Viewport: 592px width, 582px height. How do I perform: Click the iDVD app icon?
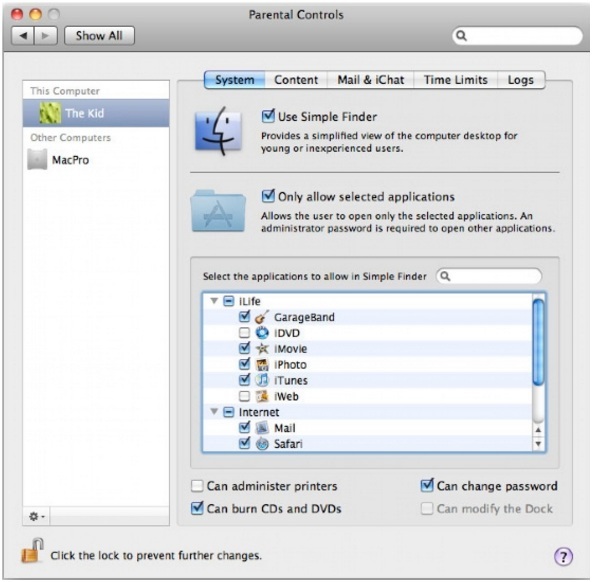click(262, 333)
